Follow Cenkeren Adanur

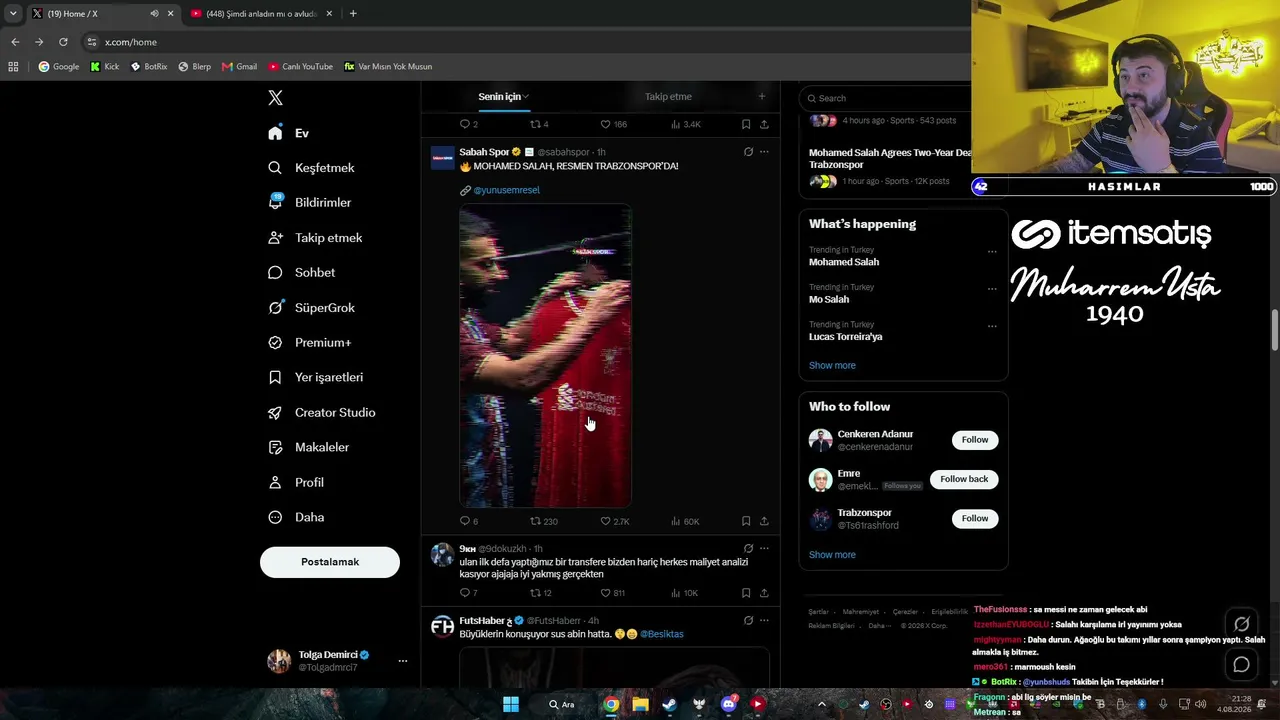pyautogui.click(x=975, y=440)
